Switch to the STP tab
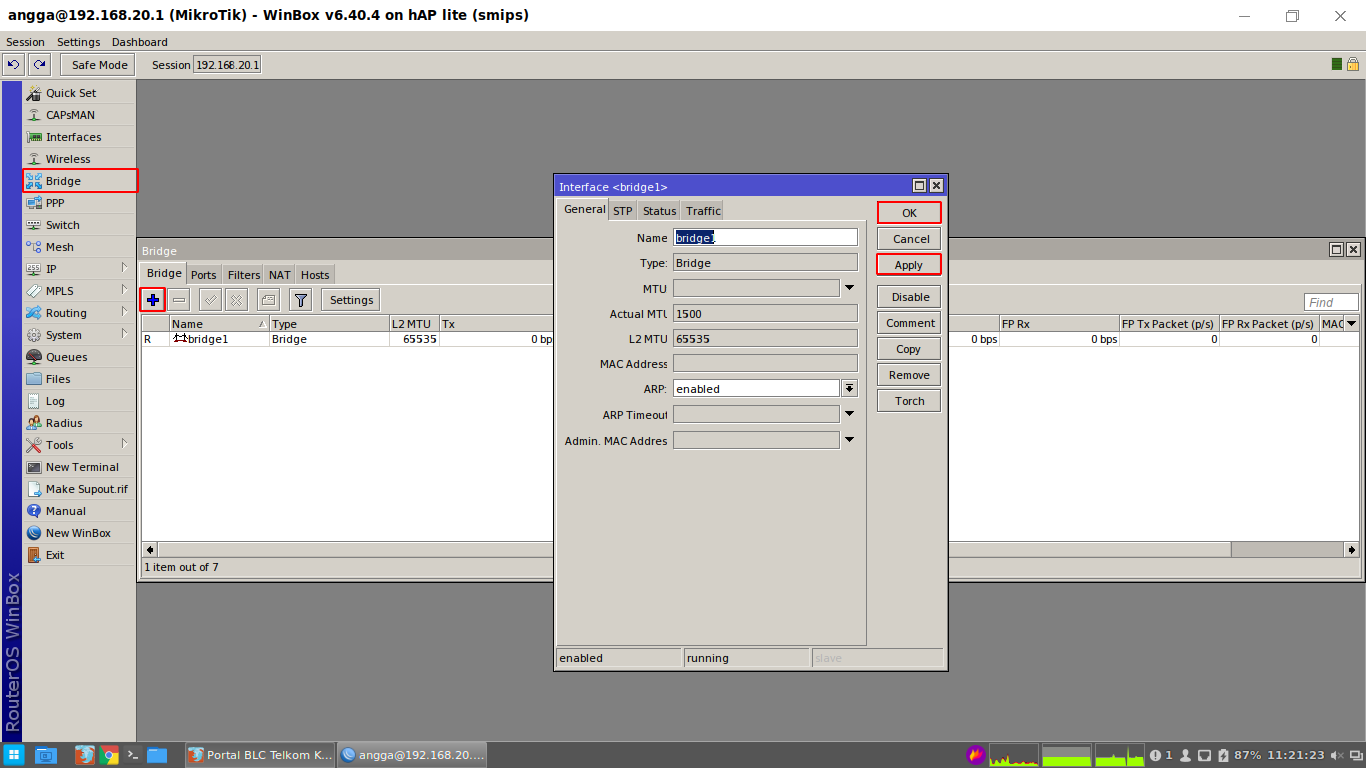 tap(623, 211)
